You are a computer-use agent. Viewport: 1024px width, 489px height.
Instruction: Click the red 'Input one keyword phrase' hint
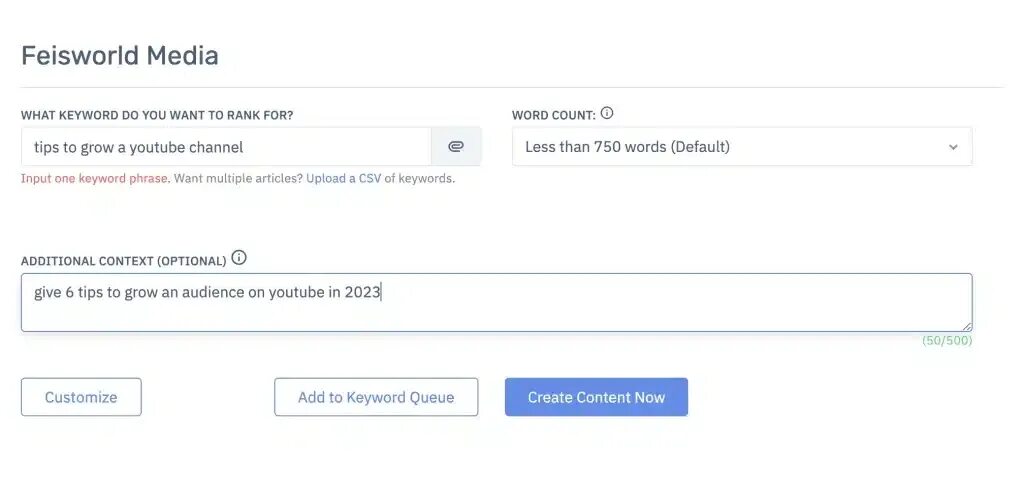(95, 179)
